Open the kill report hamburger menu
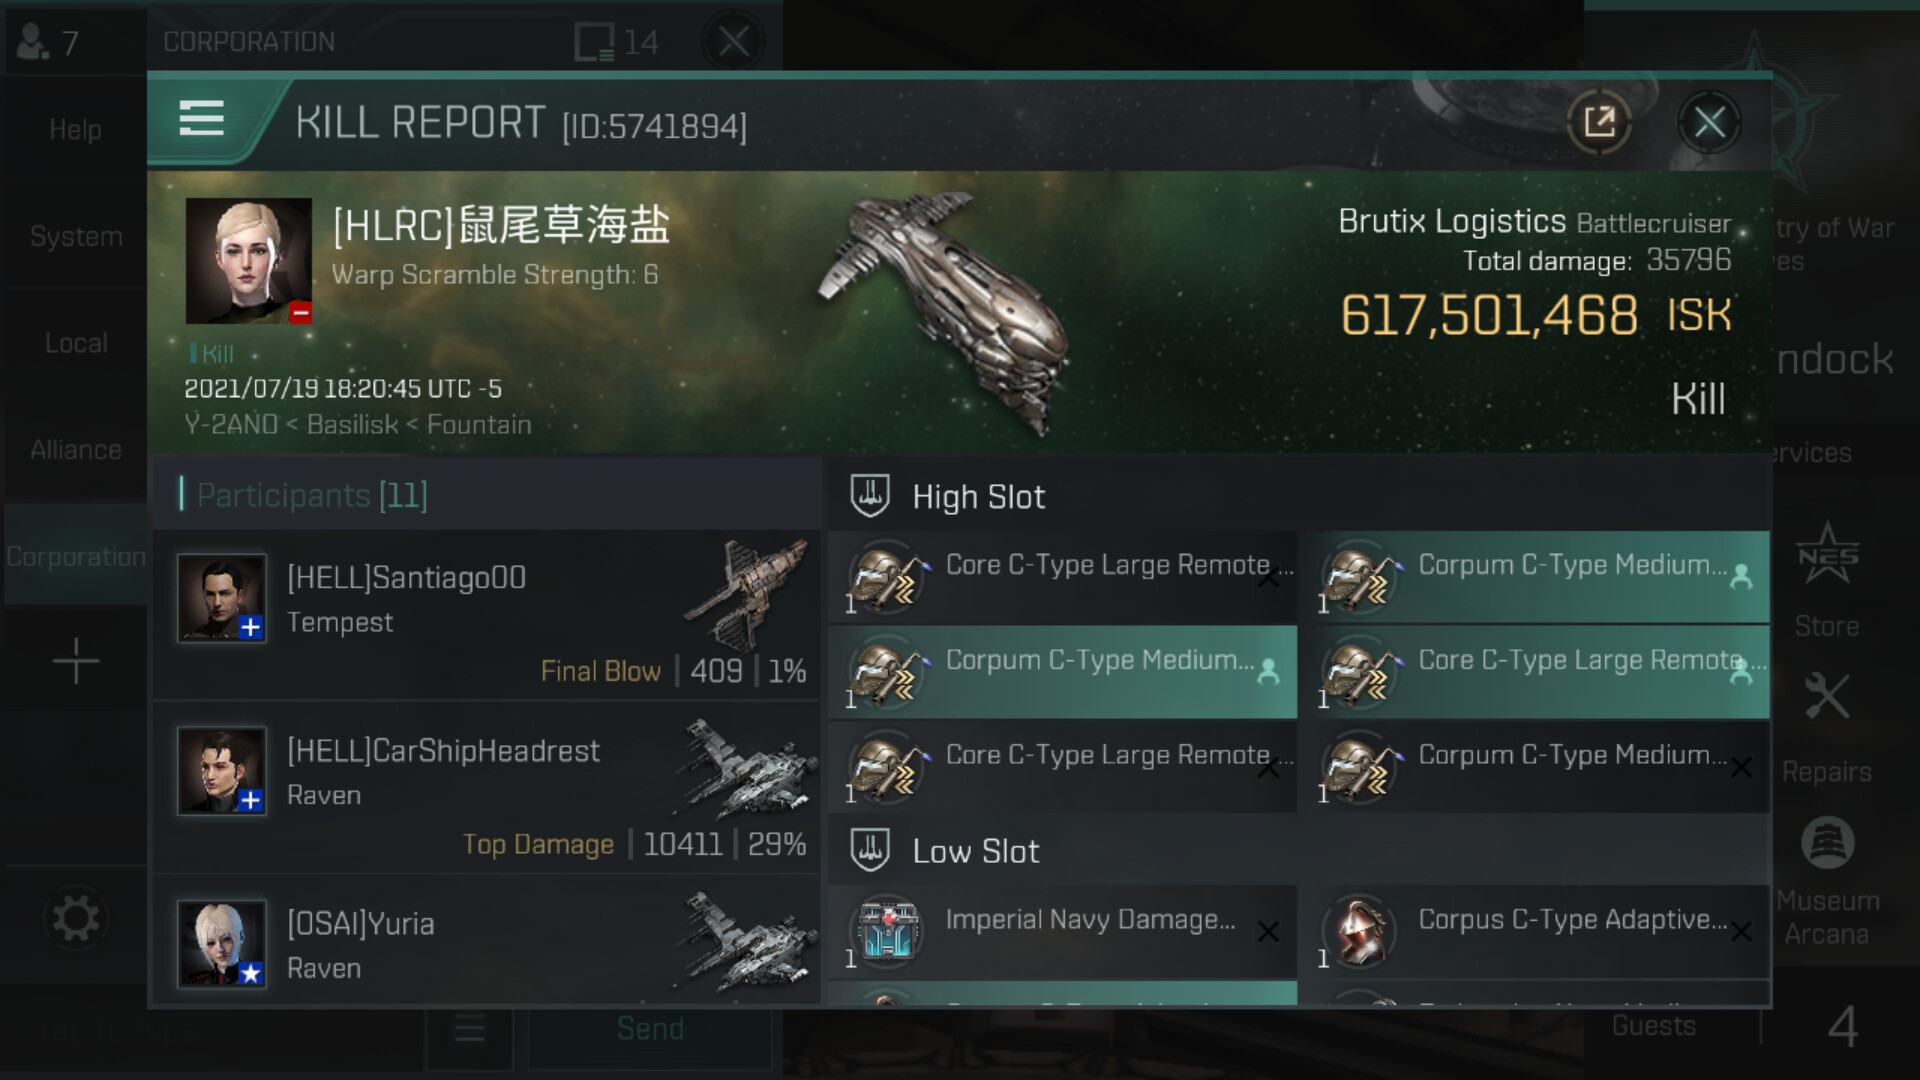Viewport: 1920px width, 1080px height. click(x=201, y=119)
